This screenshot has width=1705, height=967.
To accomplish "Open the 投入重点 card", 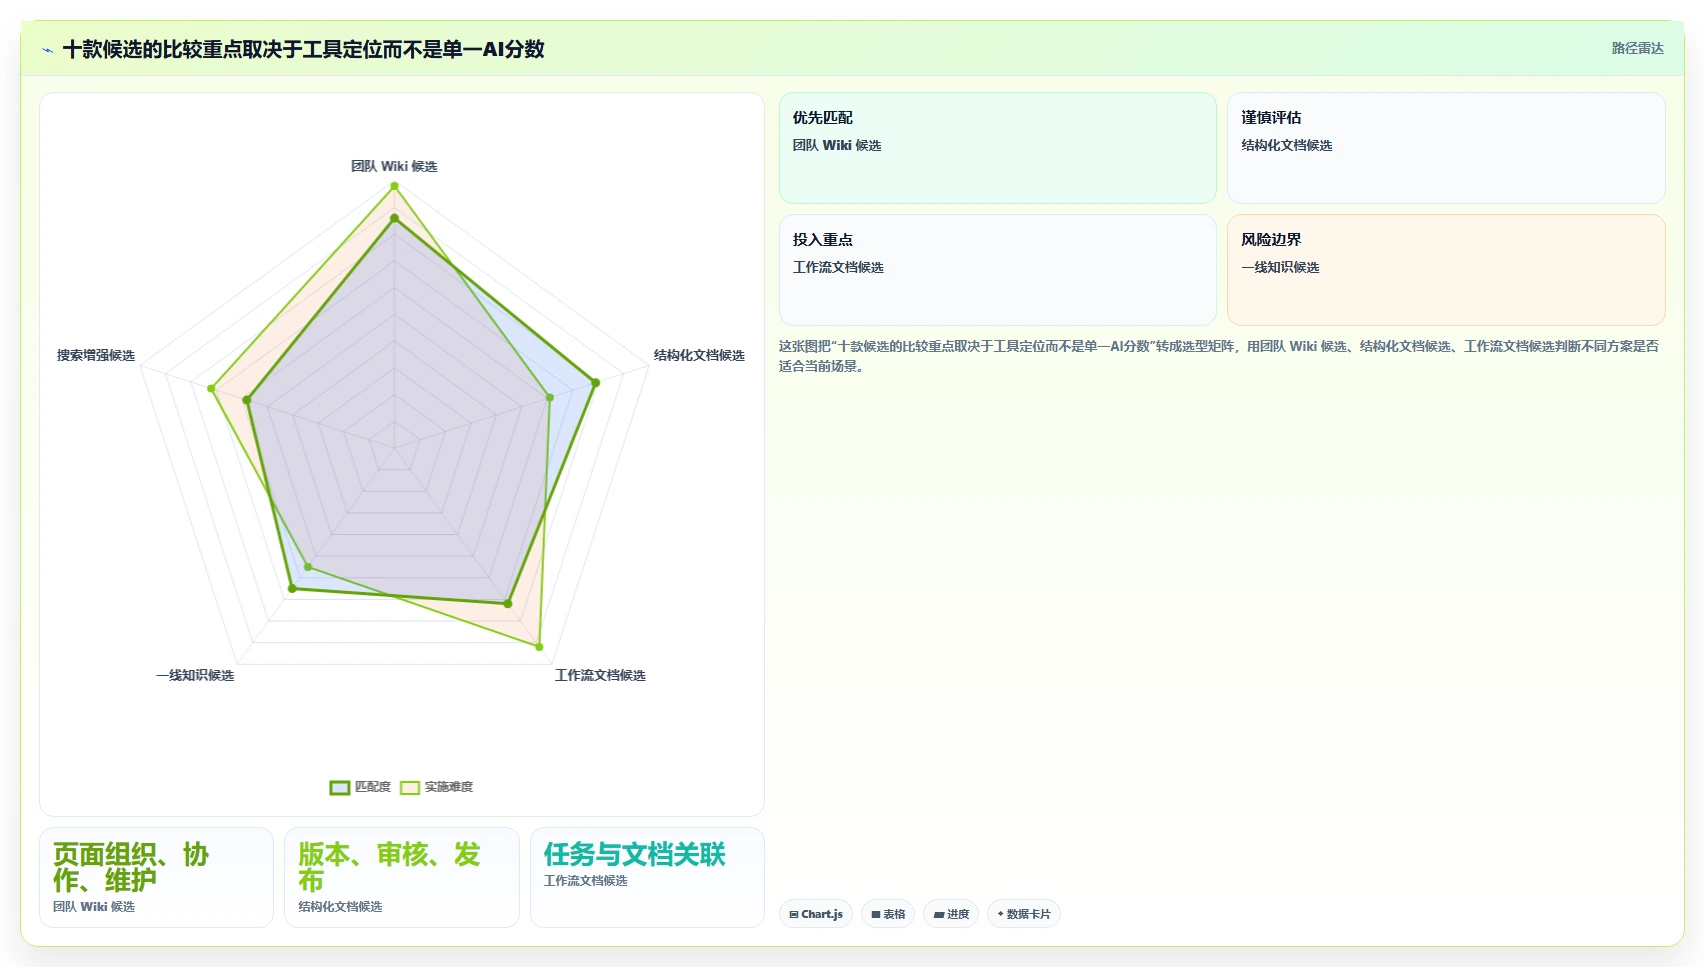I will point(998,270).
